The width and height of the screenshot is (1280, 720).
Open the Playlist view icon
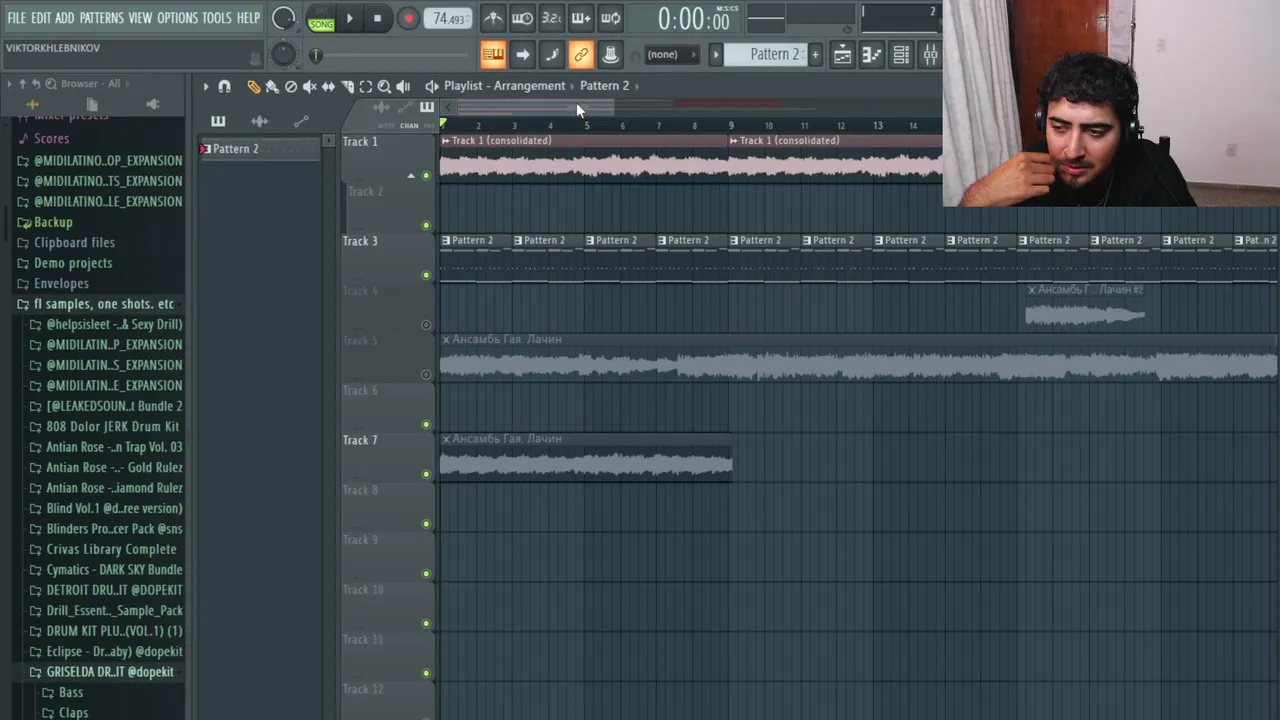coord(843,55)
